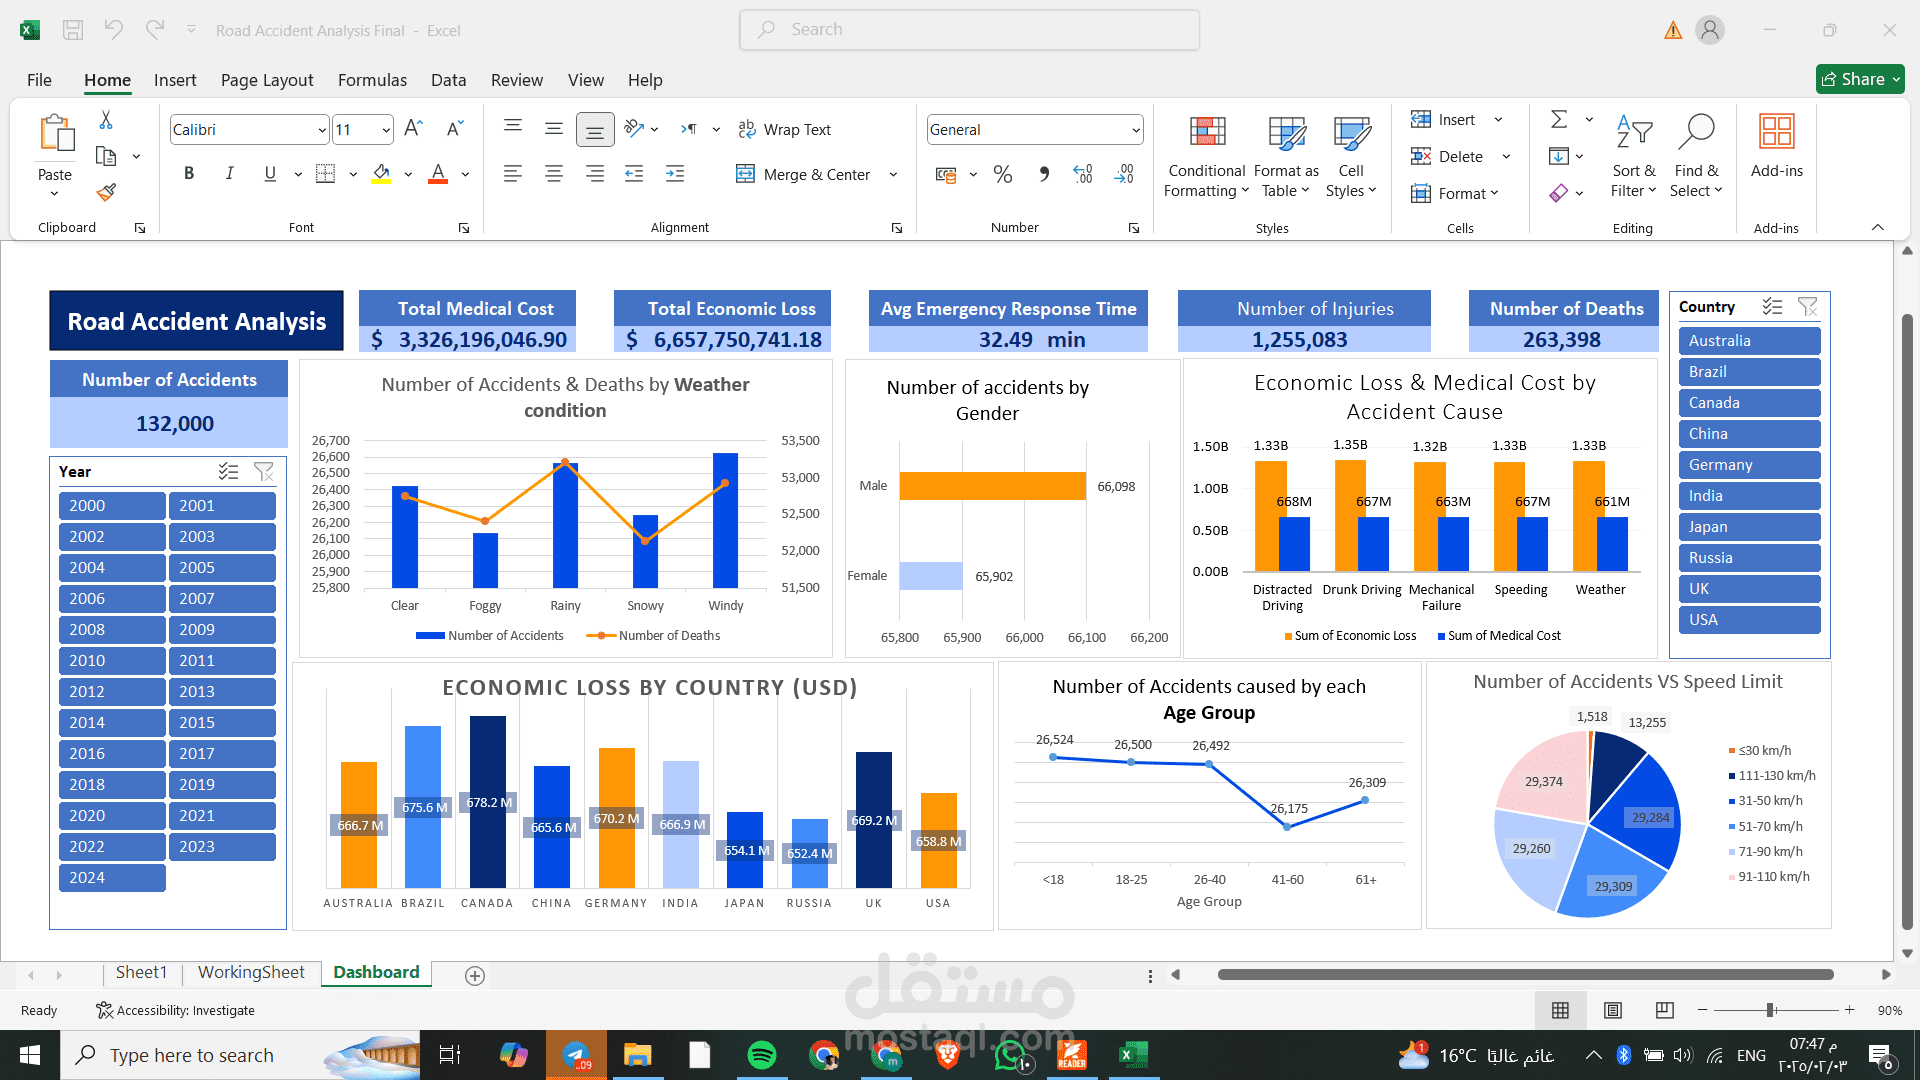1920x1080 pixels.
Task: Click the Font Color red swatch button
Action: [x=438, y=174]
